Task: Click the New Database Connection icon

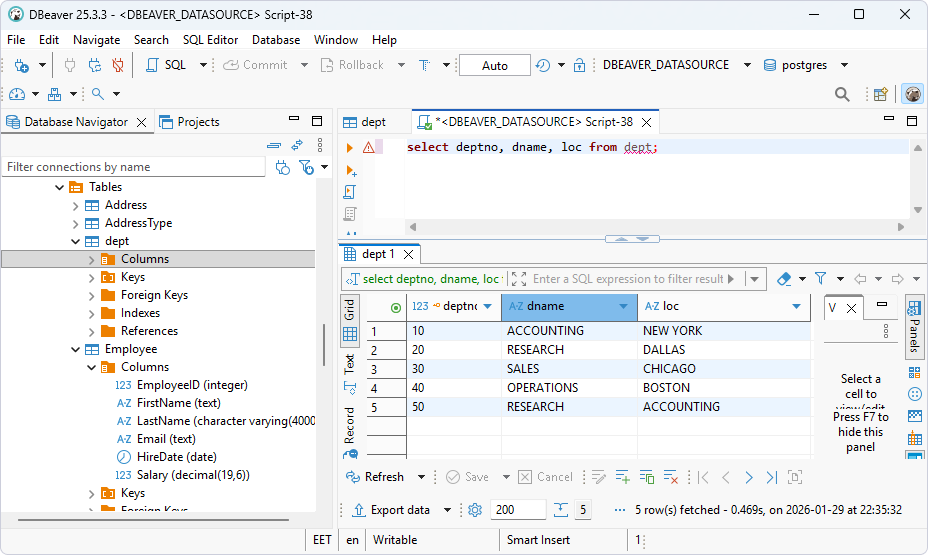Action: (21, 65)
